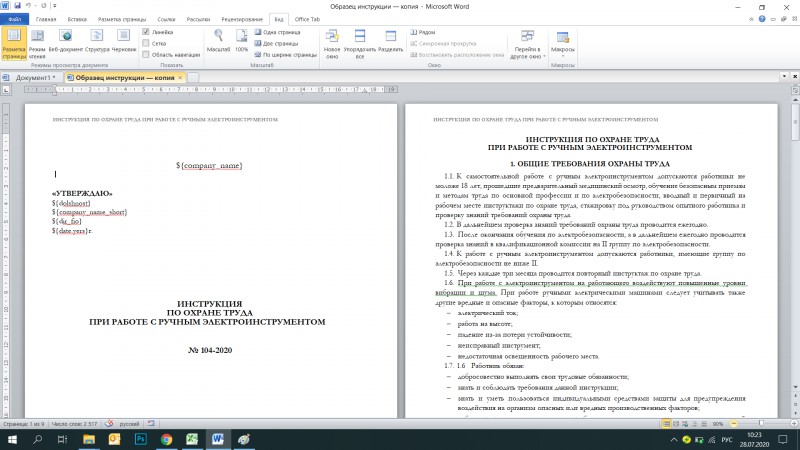800x450 pixels.
Task: Open a Новое окно of the document
Action: pyautogui.click(x=332, y=43)
